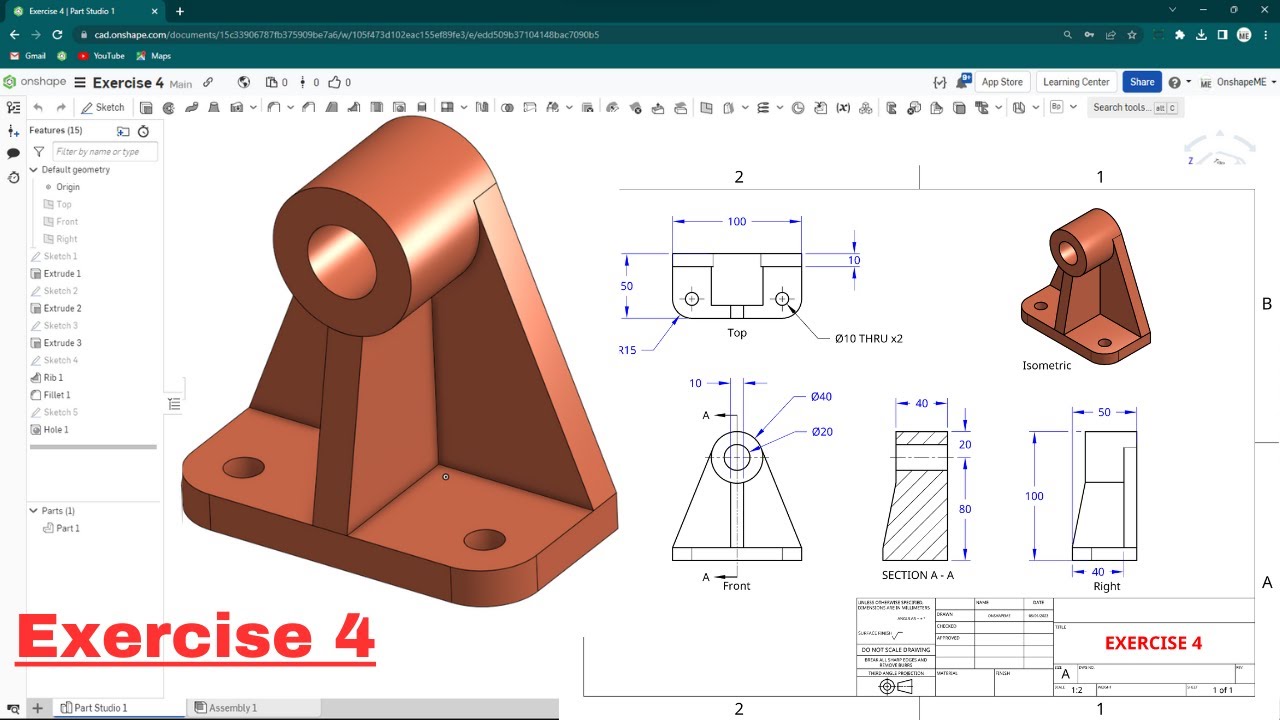Open the YouTube bookmark
The width and height of the screenshot is (1280, 720).
pyautogui.click(x=101, y=56)
